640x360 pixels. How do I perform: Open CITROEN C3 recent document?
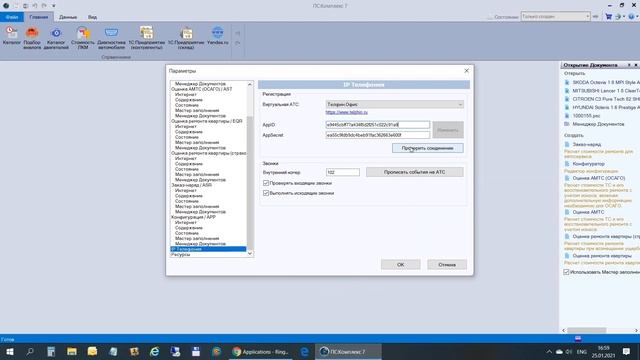[x=602, y=99]
